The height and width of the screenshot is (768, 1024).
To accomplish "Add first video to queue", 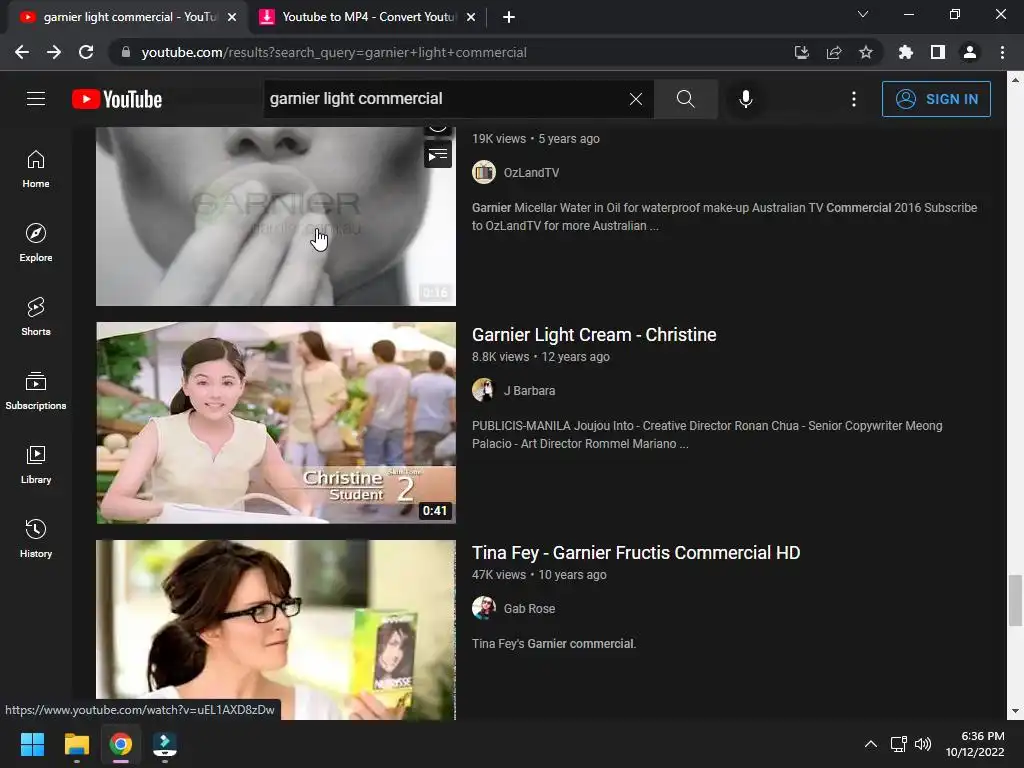I will coord(438,155).
